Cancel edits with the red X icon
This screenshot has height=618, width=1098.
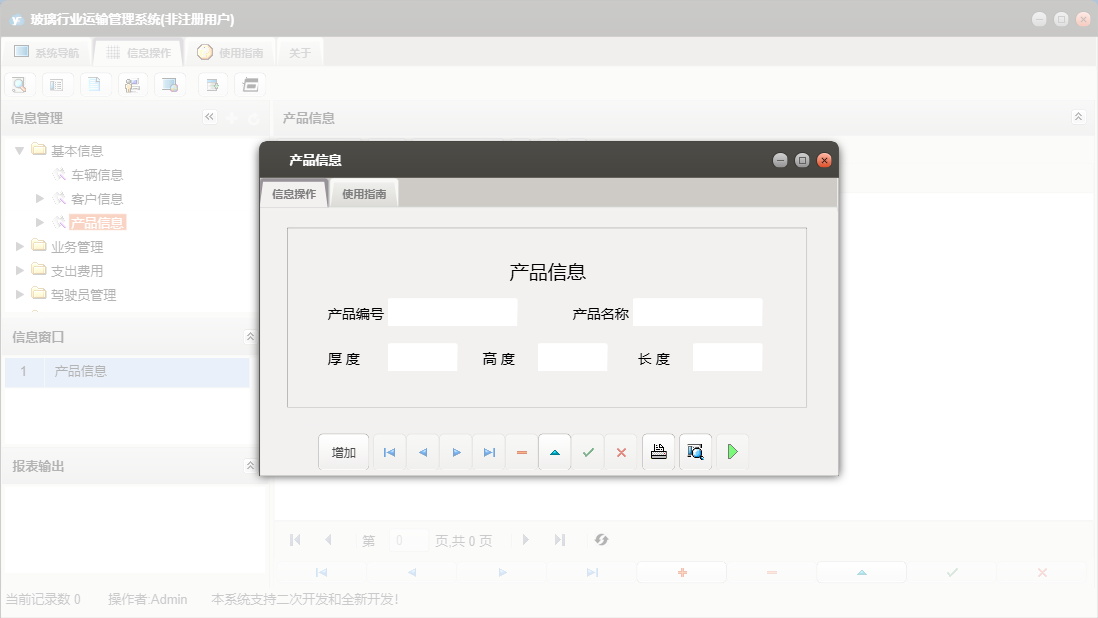click(621, 451)
